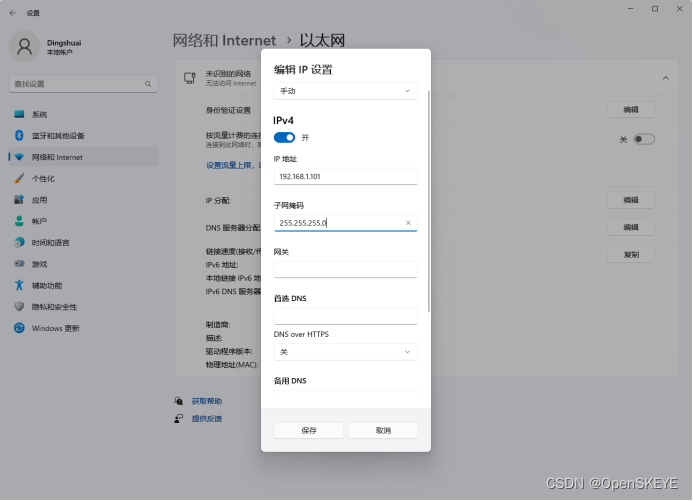Screen dimensions: 693x501
Task: Click the 游戏 gamepad icon
Action: (x=19, y=264)
